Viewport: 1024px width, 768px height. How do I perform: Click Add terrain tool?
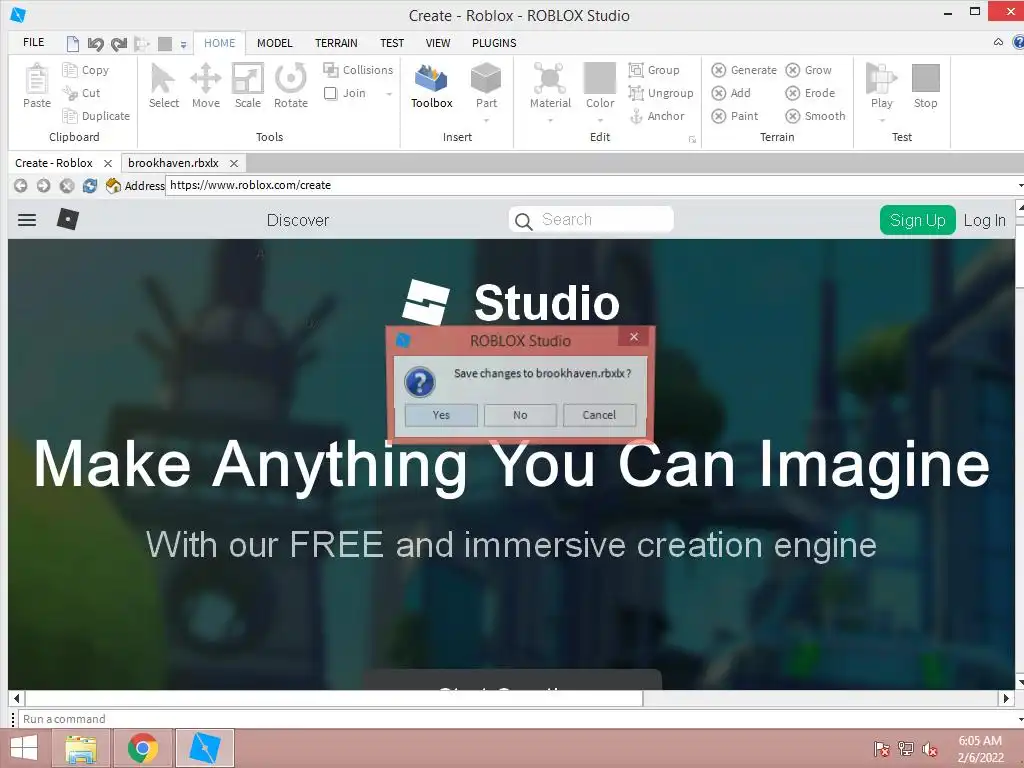pyautogui.click(x=731, y=93)
